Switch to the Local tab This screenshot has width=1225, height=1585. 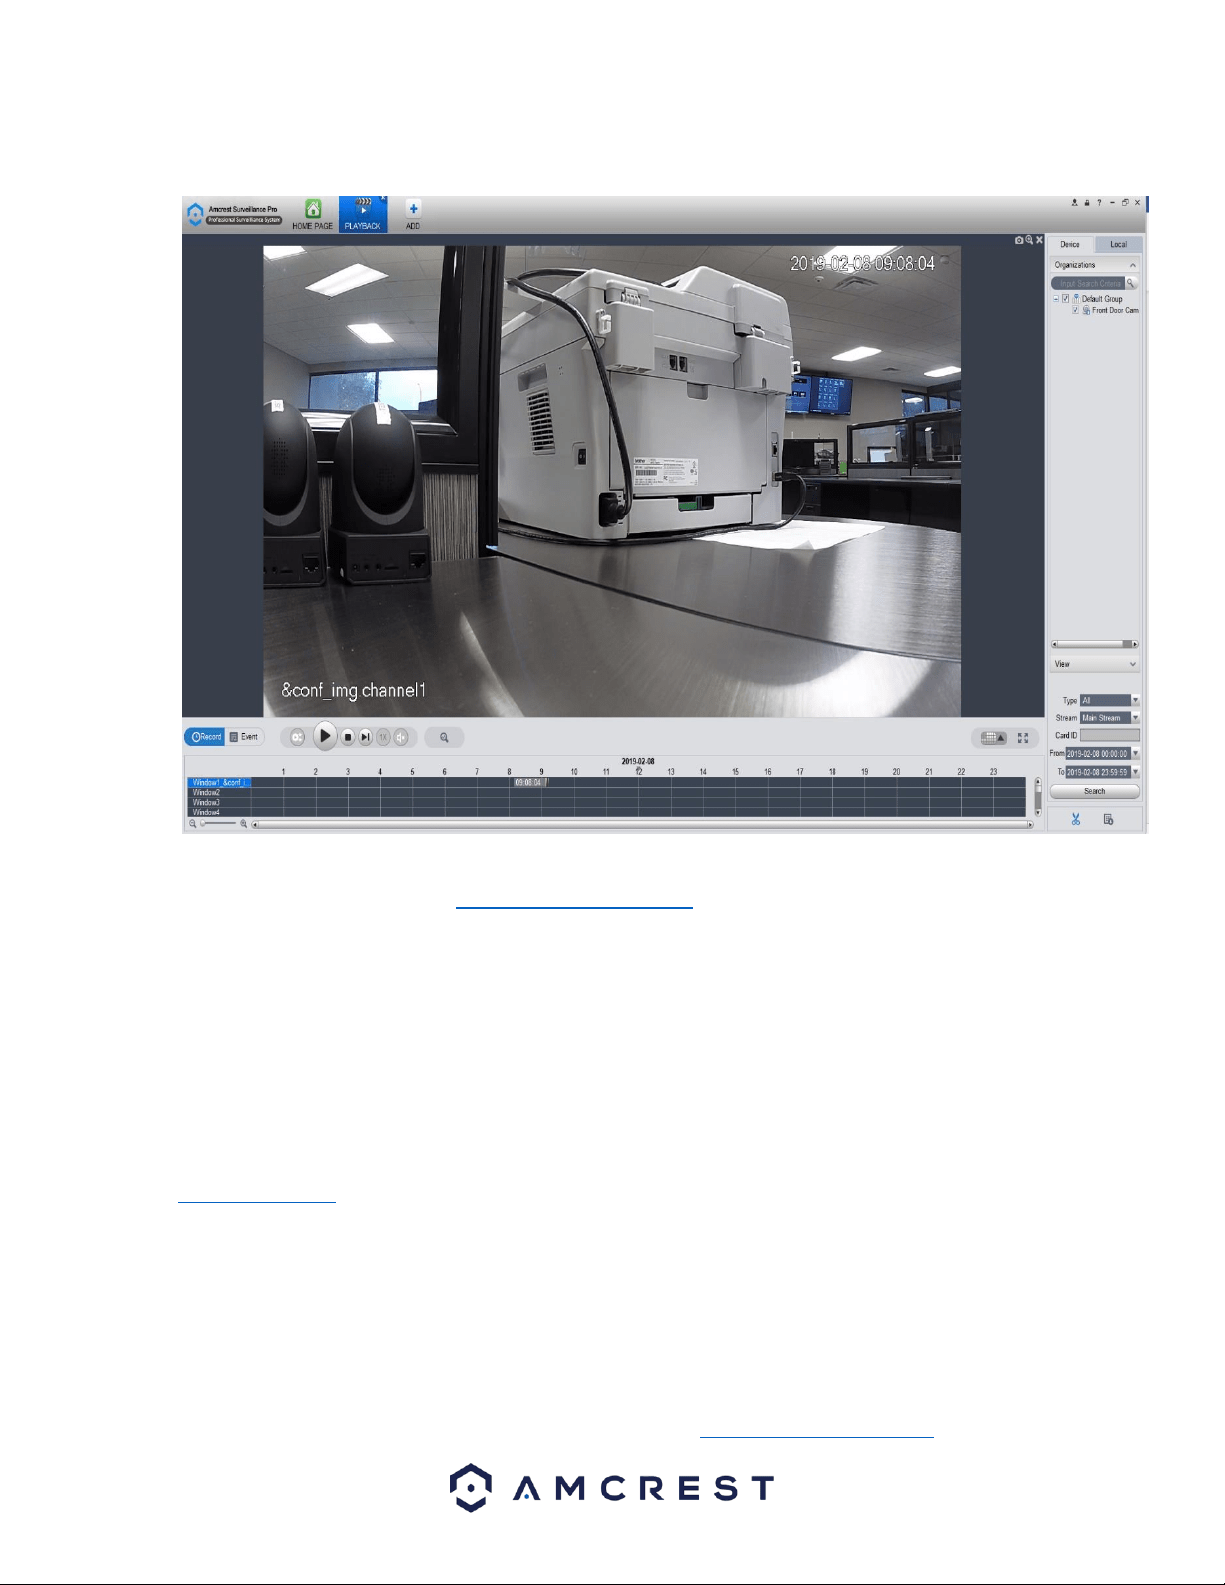coord(1118,244)
